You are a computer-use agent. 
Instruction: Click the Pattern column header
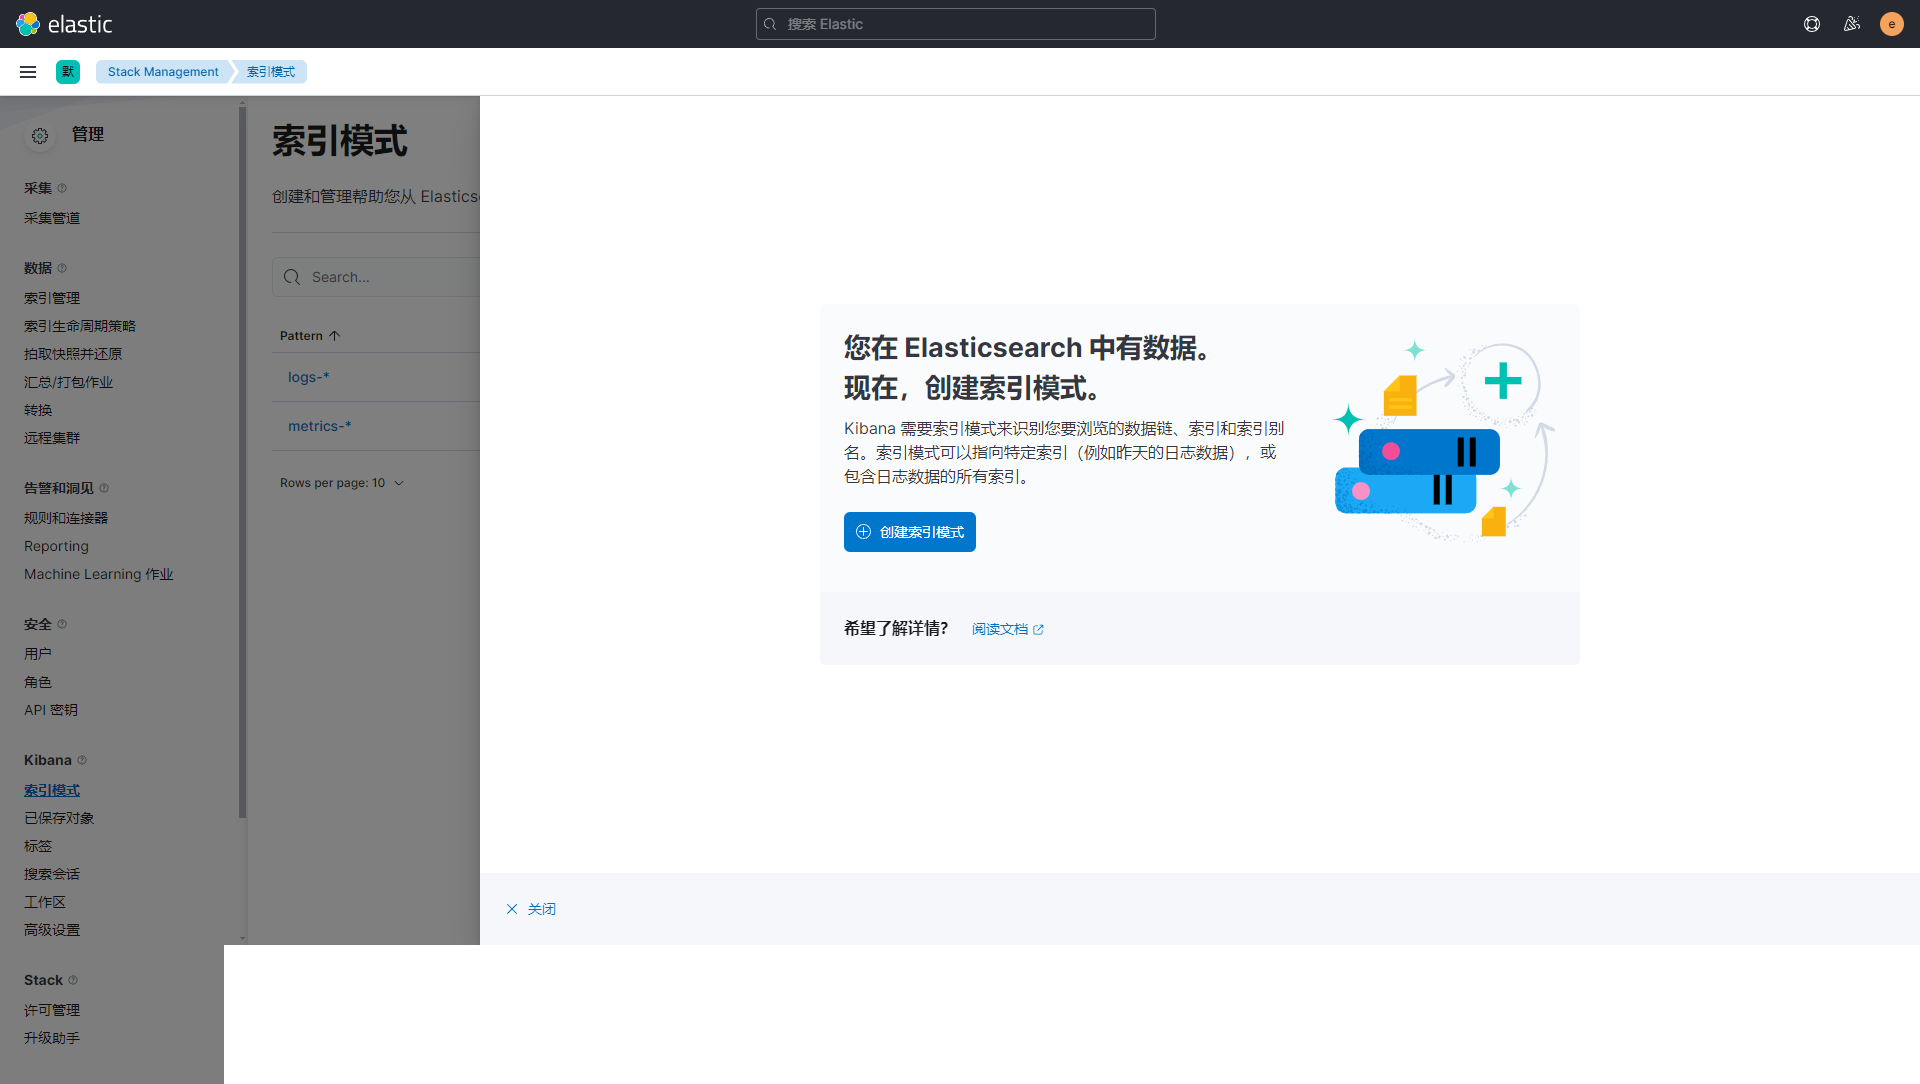310,336
